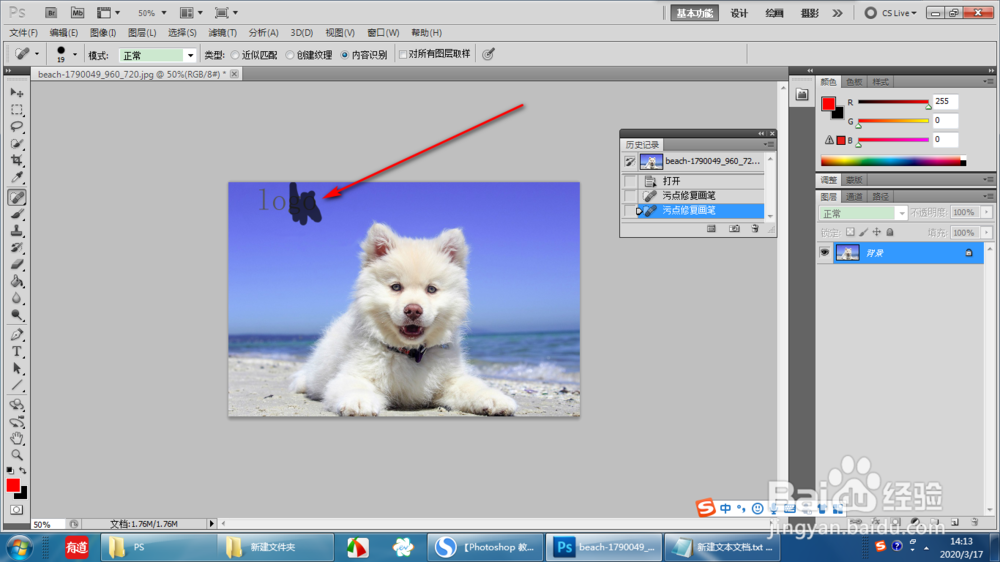
Task: Launch Mini Bridge from top bar
Action: 77,13
